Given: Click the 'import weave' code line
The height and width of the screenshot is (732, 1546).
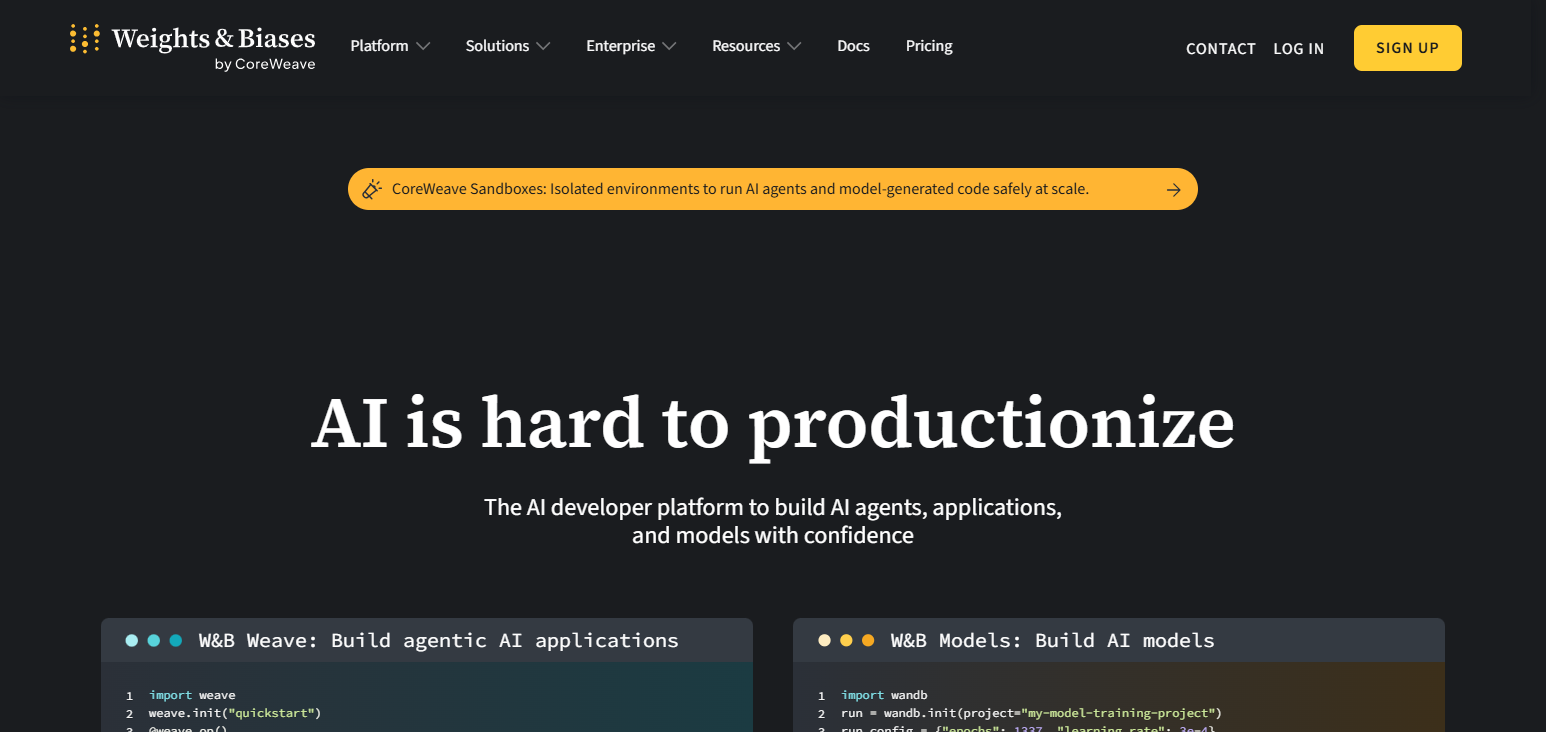Looking at the screenshot, I should click(192, 695).
